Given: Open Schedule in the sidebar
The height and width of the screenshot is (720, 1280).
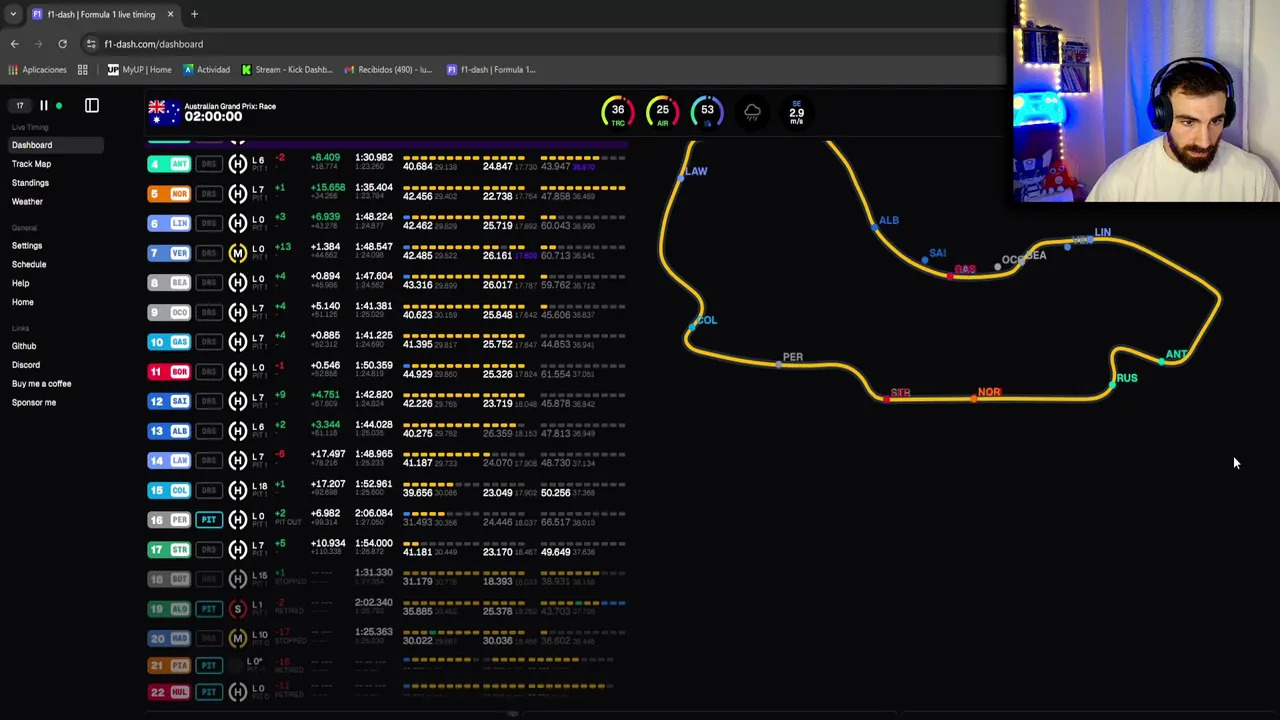Looking at the screenshot, I should click(29, 264).
